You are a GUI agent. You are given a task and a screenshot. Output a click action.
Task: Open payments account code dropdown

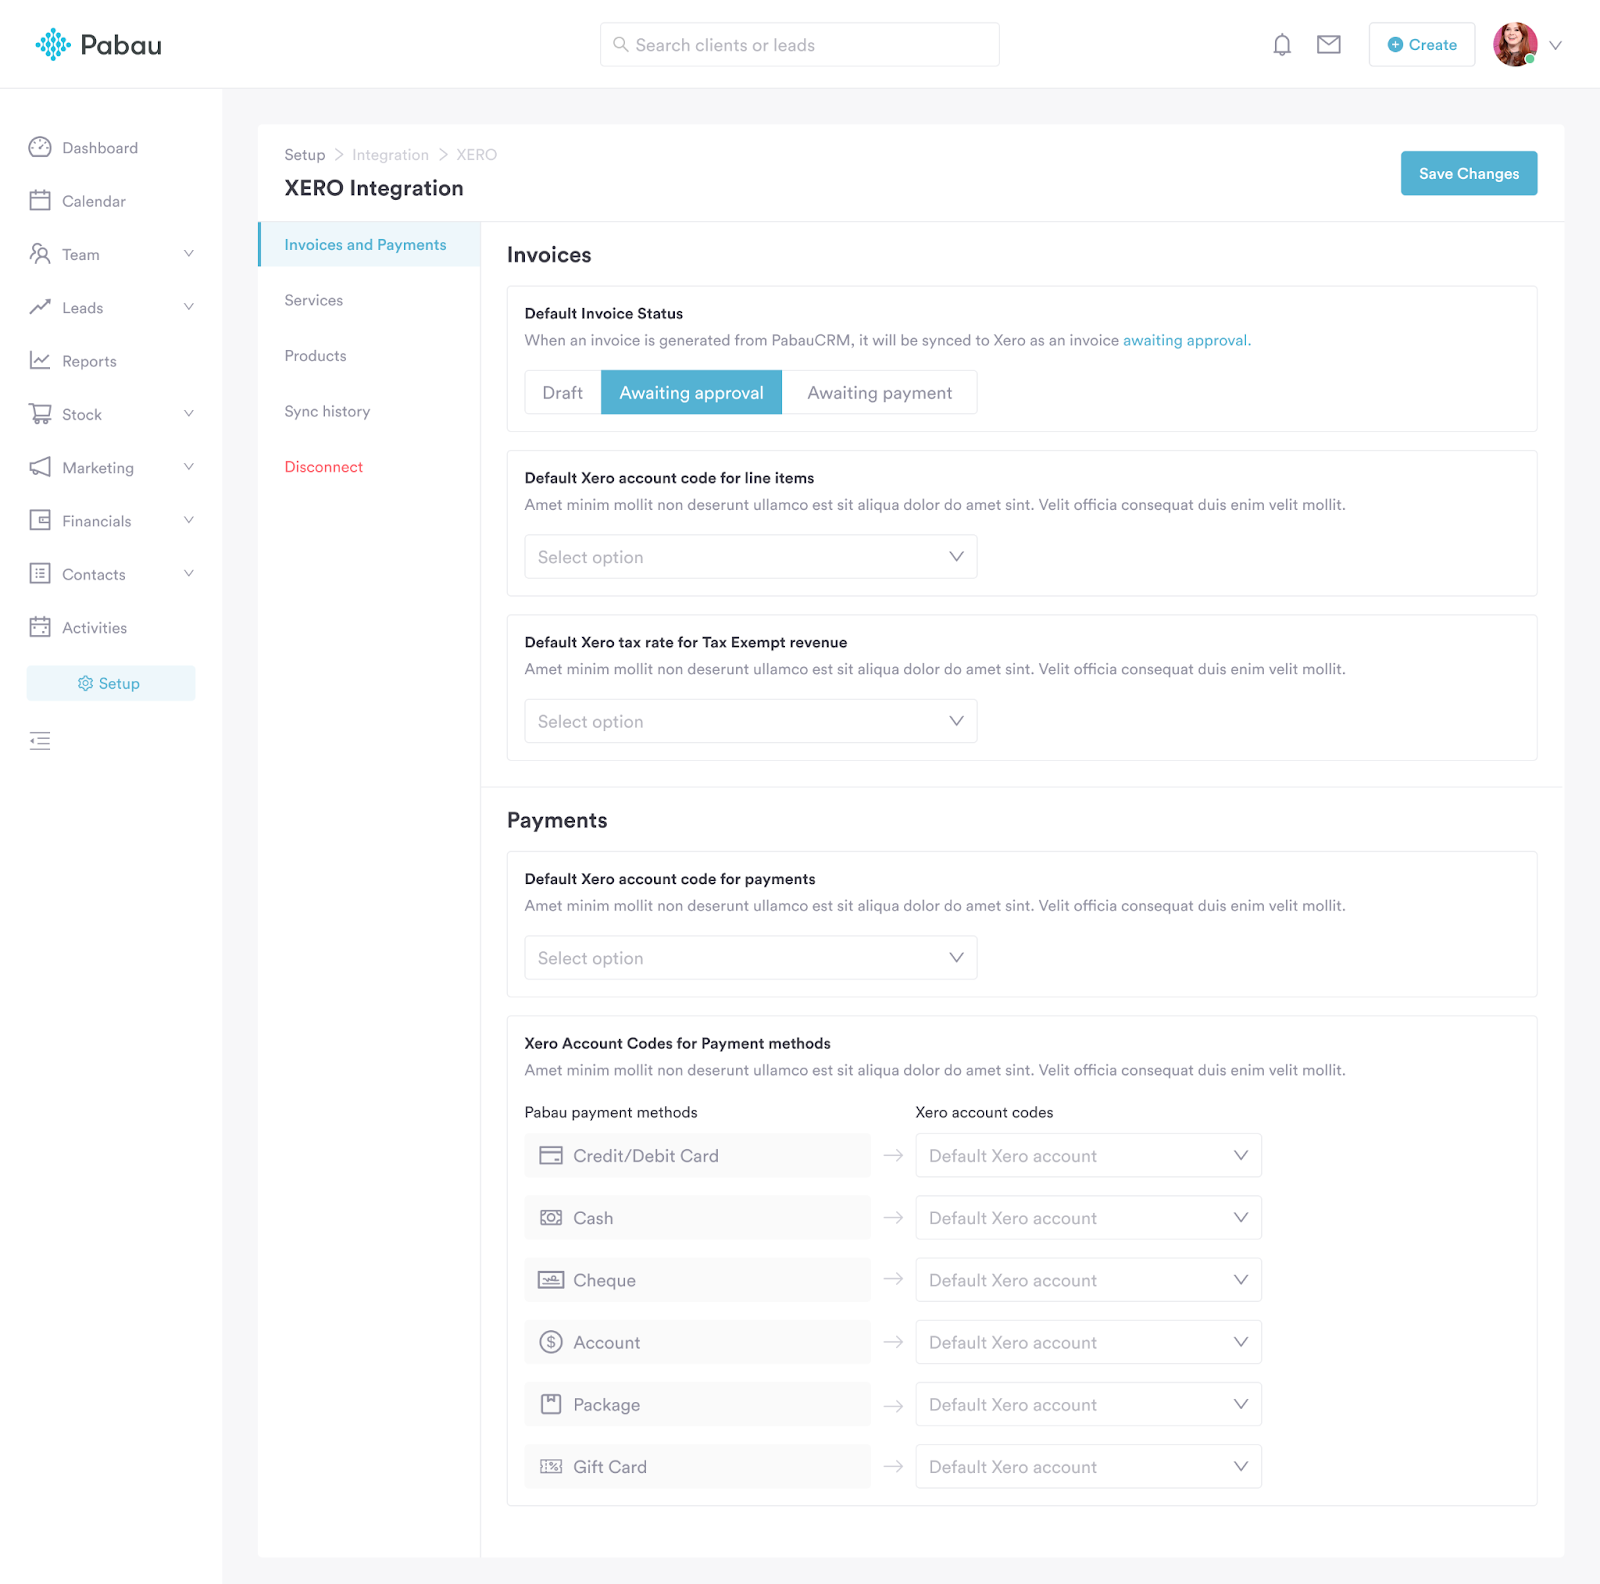coord(751,958)
